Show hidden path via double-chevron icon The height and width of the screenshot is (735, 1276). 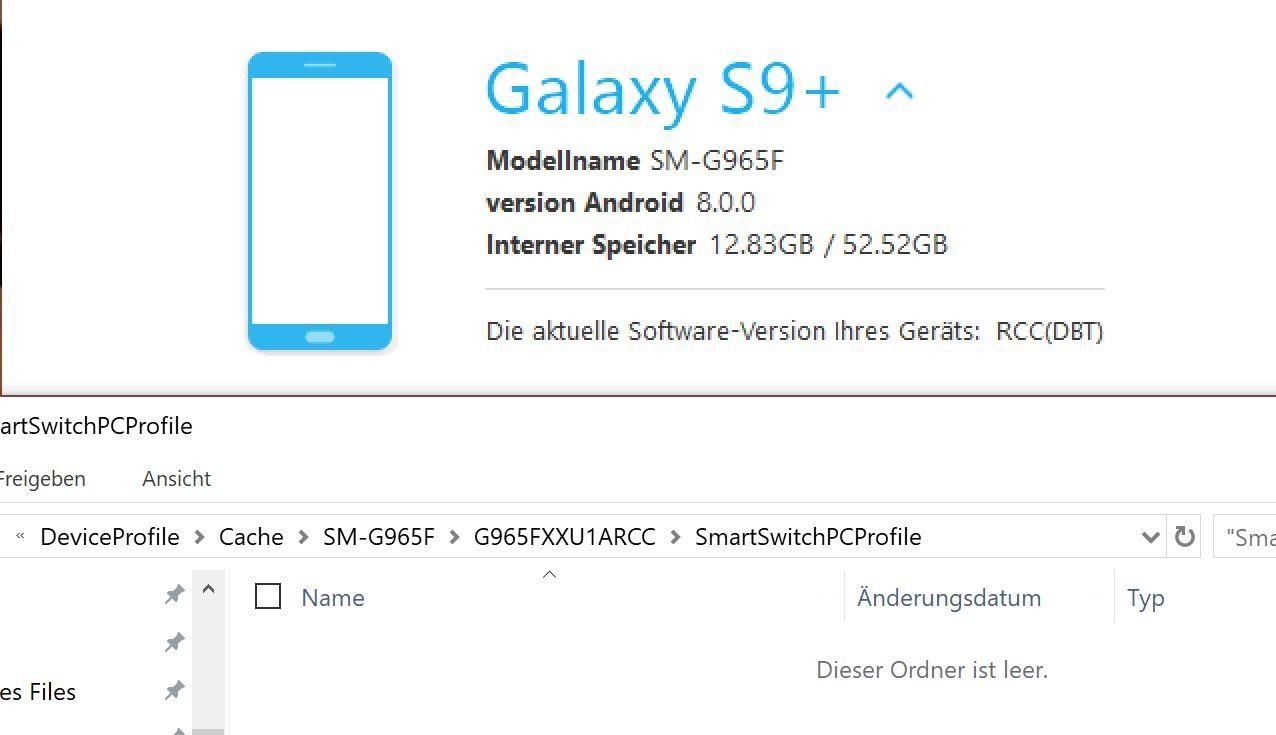point(20,537)
